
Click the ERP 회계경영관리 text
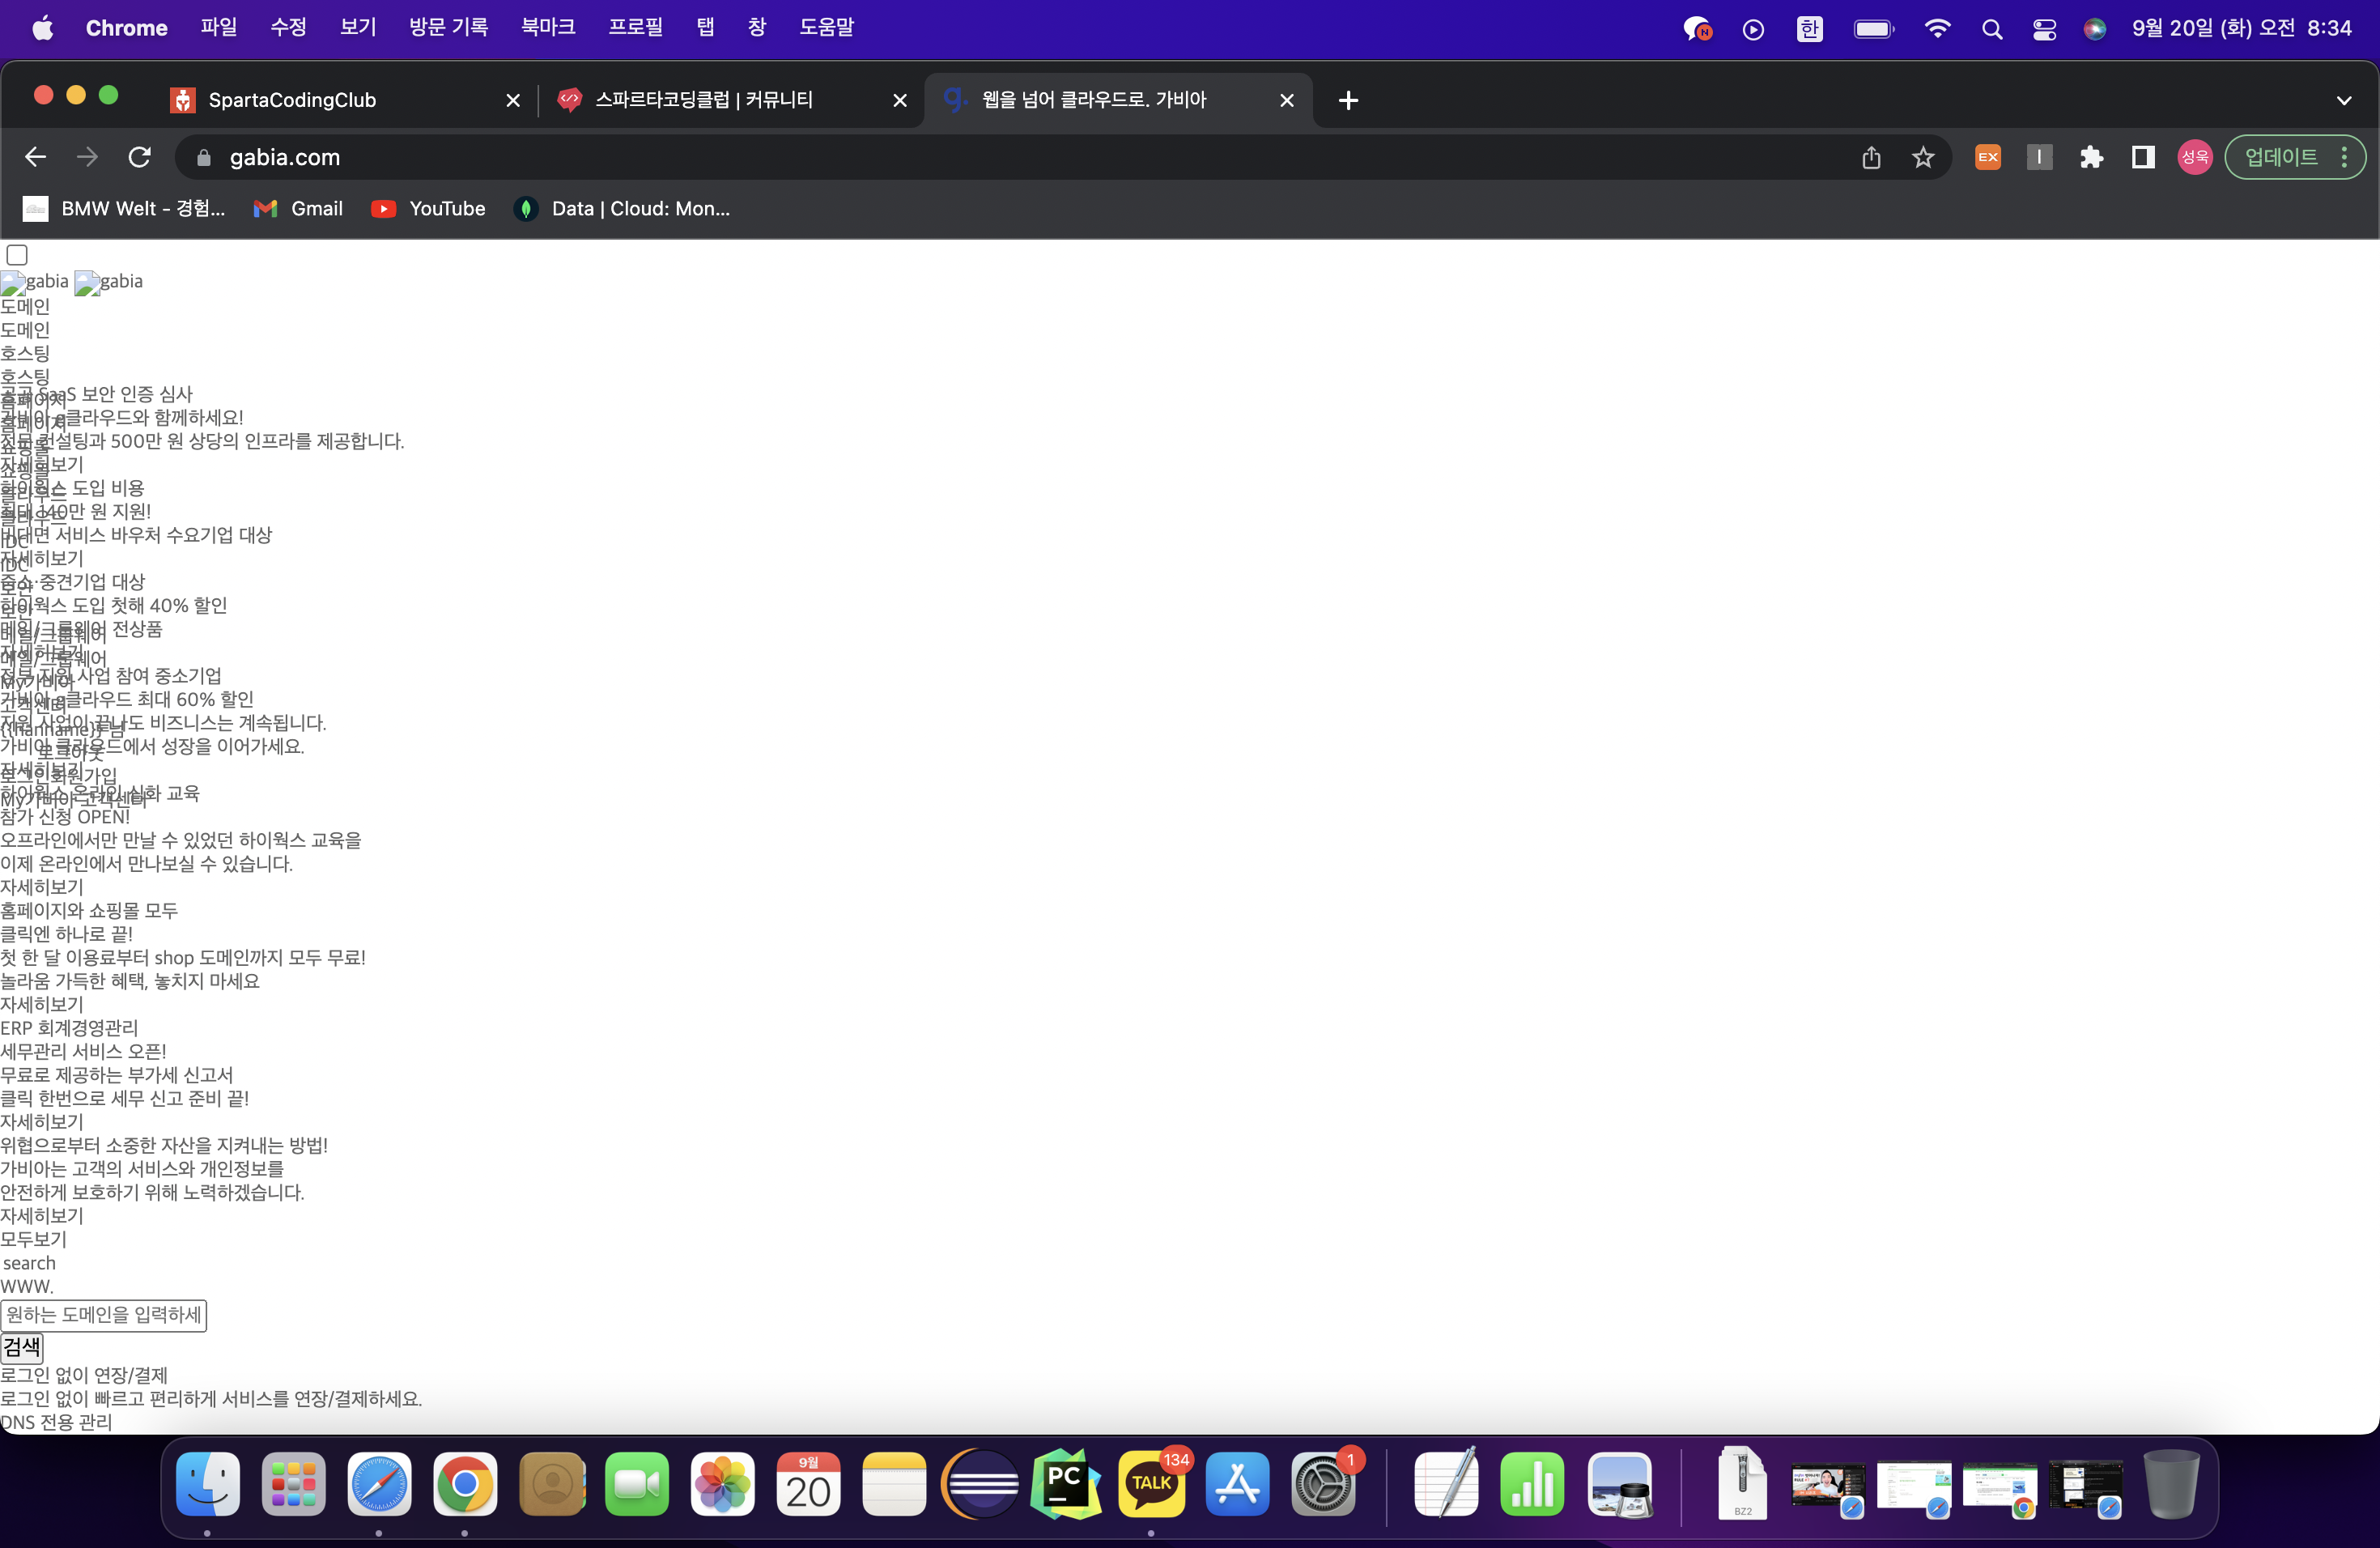click(69, 1028)
